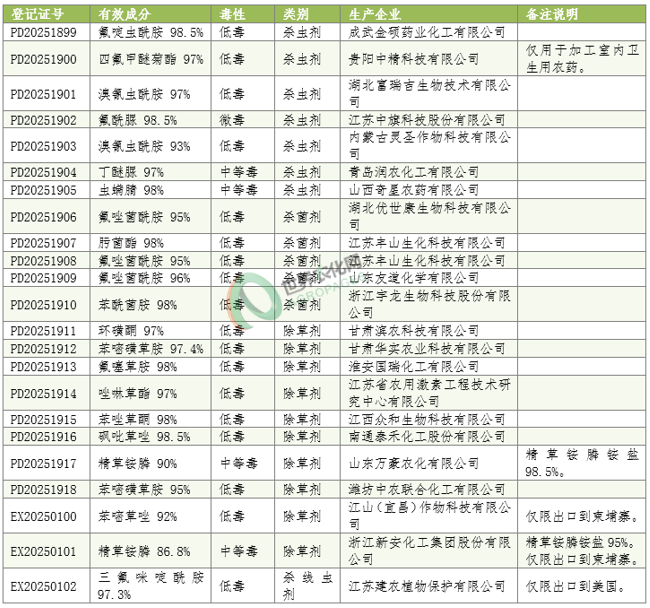Viewport: 650px width, 608px height.
Task: Click ingredient 虫螨腈 98%
Action: [x=131, y=190]
